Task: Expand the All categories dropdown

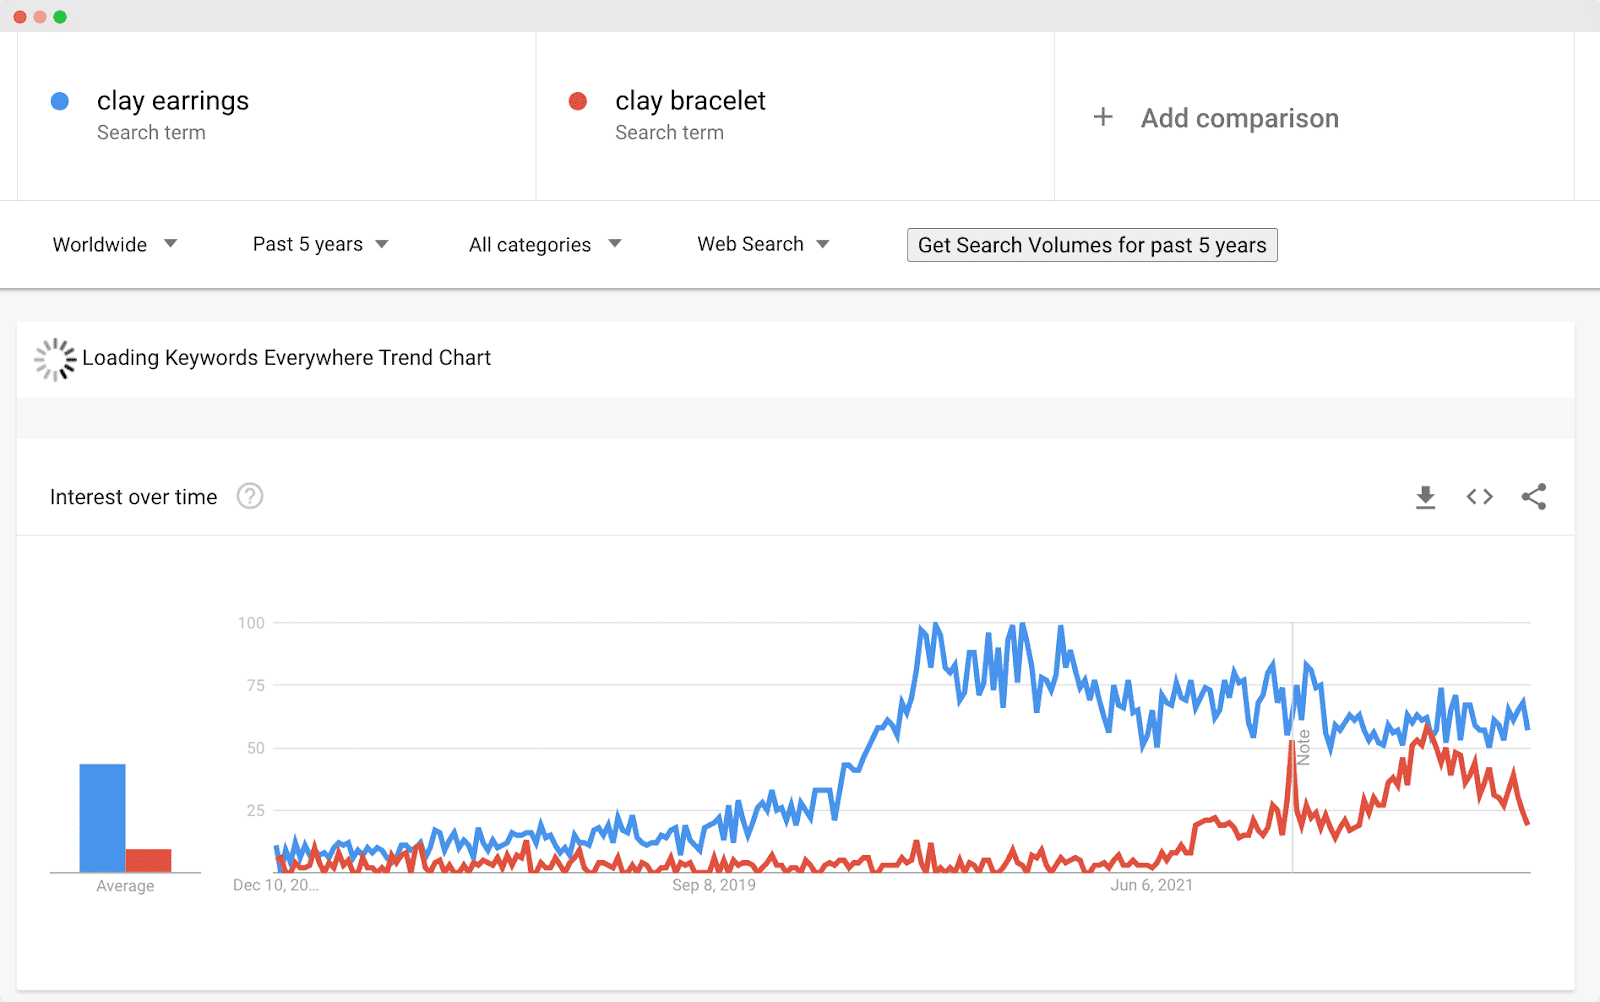Action: 545,244
